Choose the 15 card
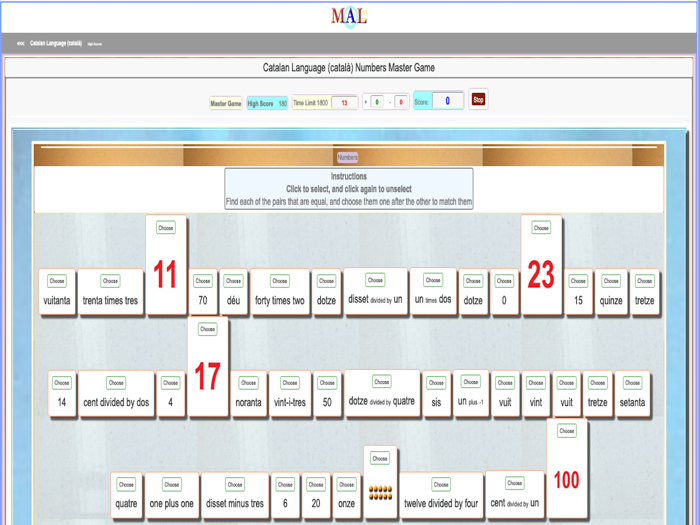Image resolution: width=700 pixels, height=525 pixels. pyautogui.click(x=578, y=281)
